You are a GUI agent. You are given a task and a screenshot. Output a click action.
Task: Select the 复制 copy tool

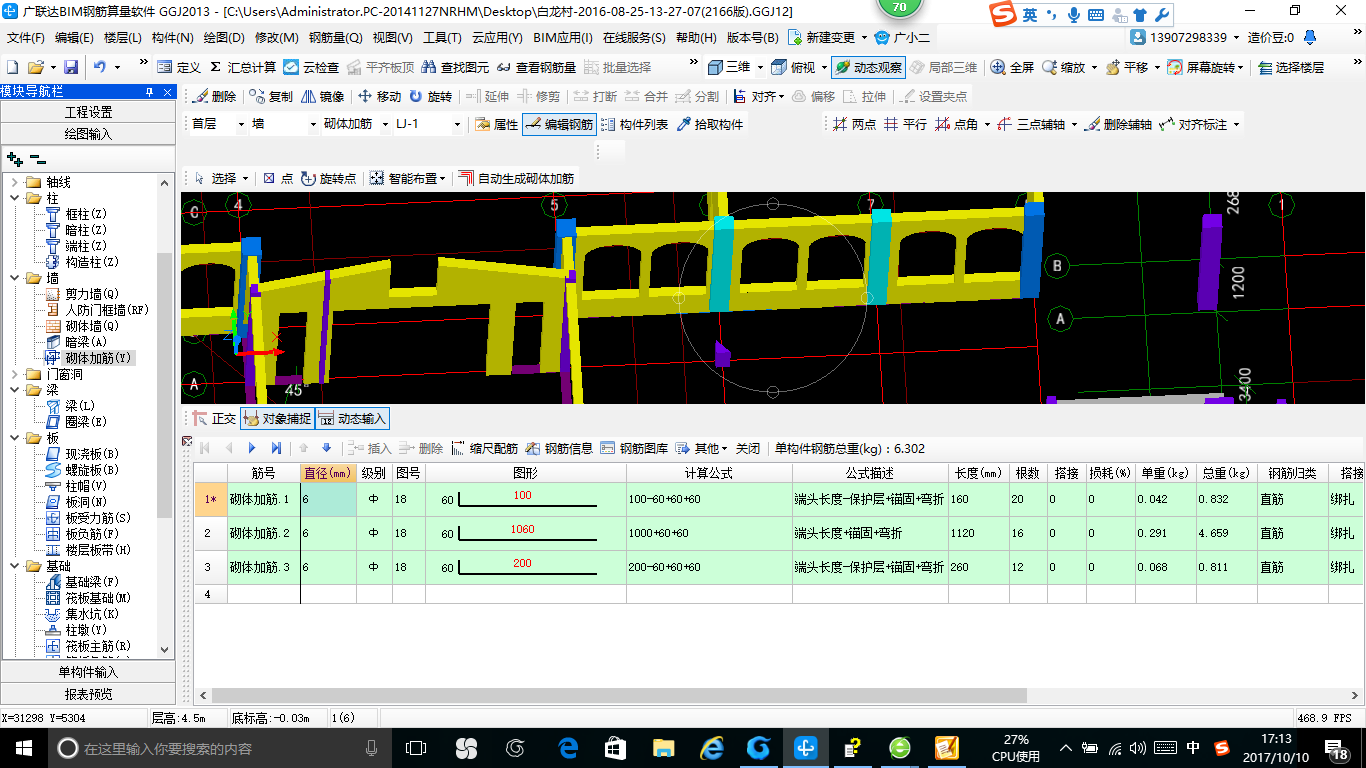pyautogui.click(x=271, y=97)
